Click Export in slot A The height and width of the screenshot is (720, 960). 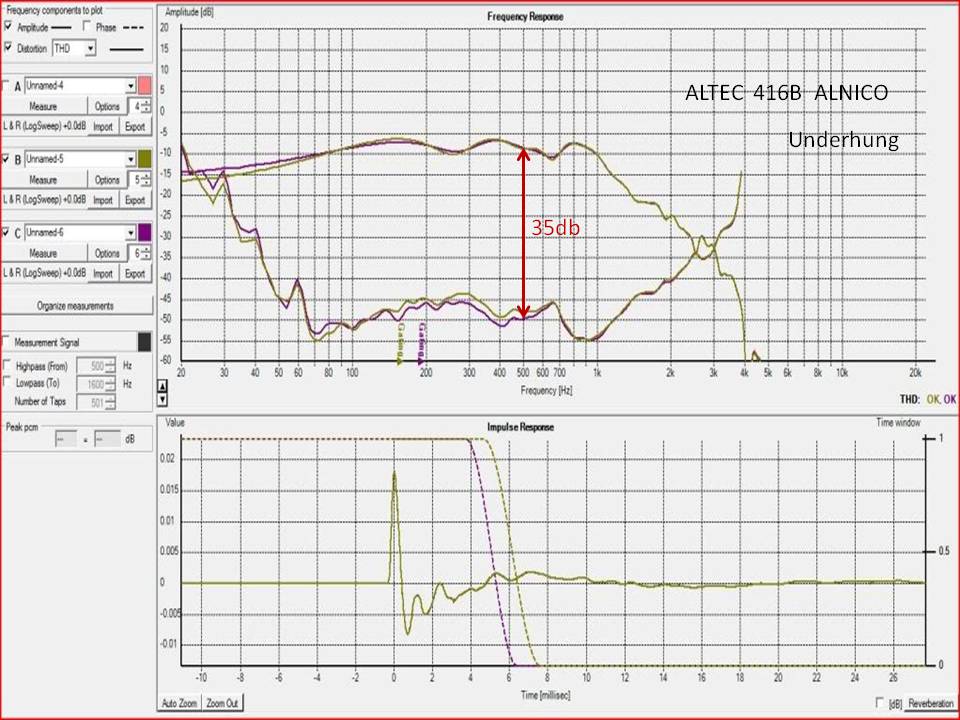[135, 127]
